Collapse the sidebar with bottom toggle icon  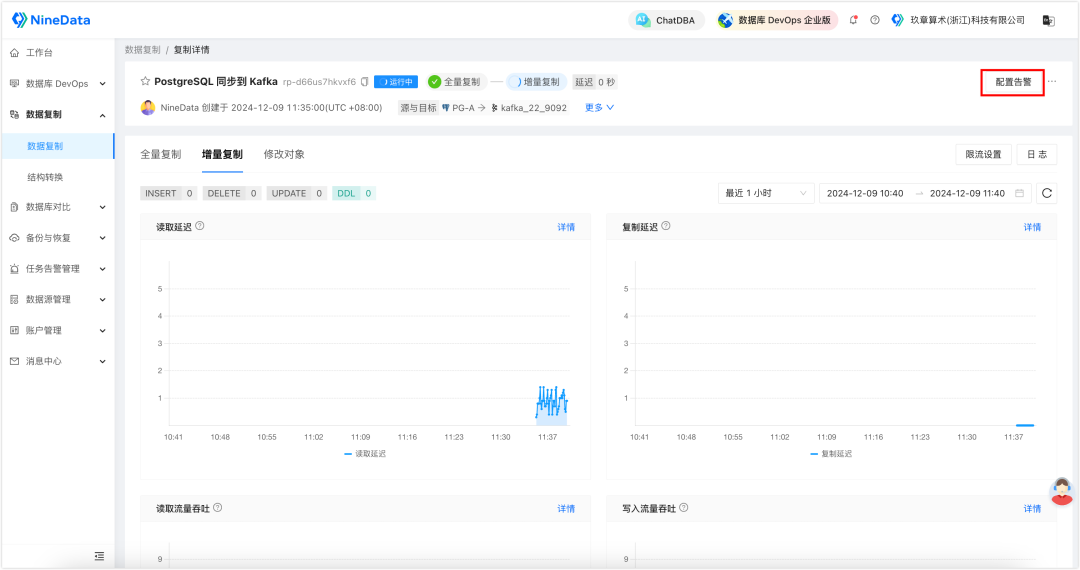pos(99,556)
